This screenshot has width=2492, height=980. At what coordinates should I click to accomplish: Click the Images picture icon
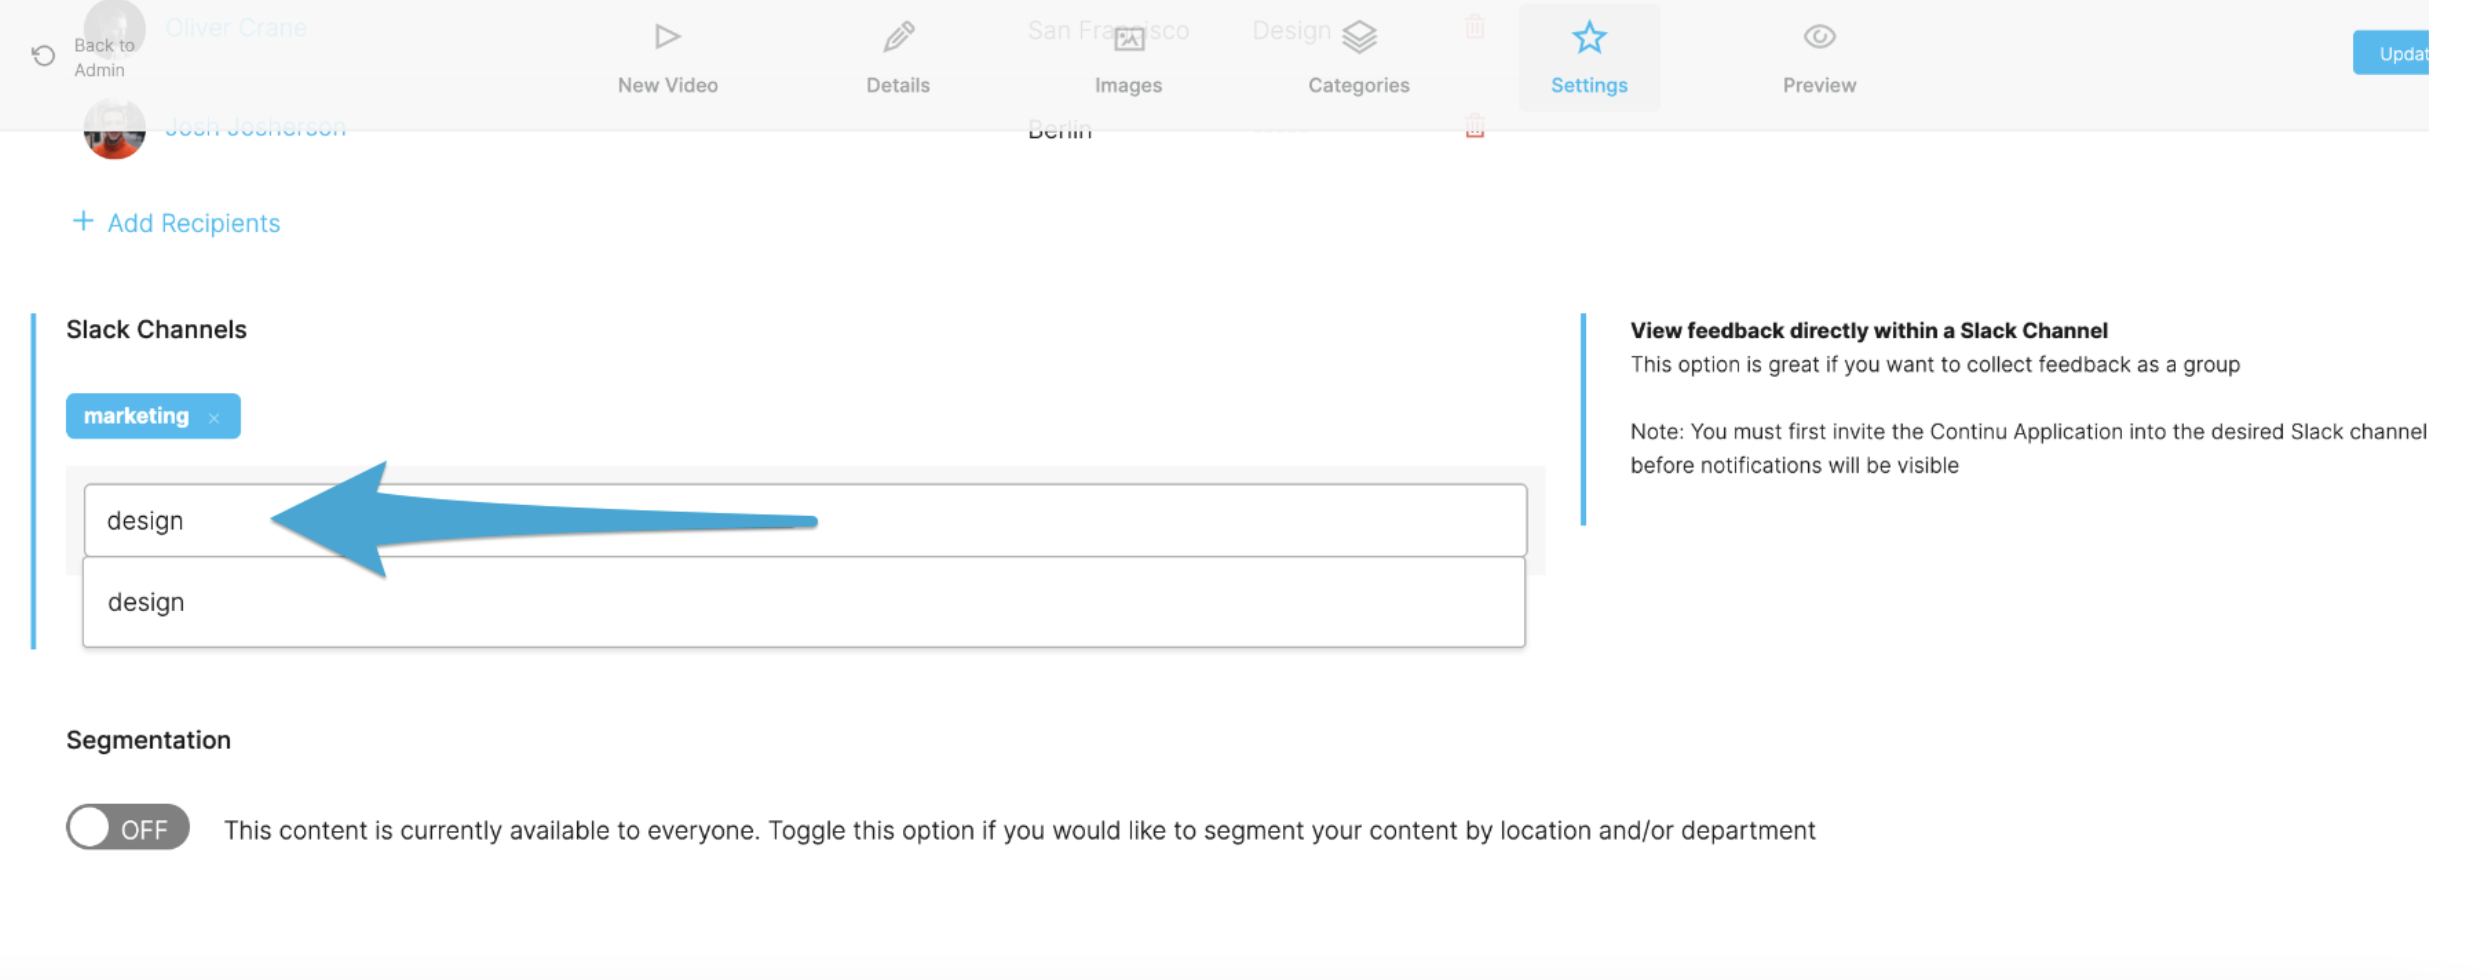tap(1129, 39)
